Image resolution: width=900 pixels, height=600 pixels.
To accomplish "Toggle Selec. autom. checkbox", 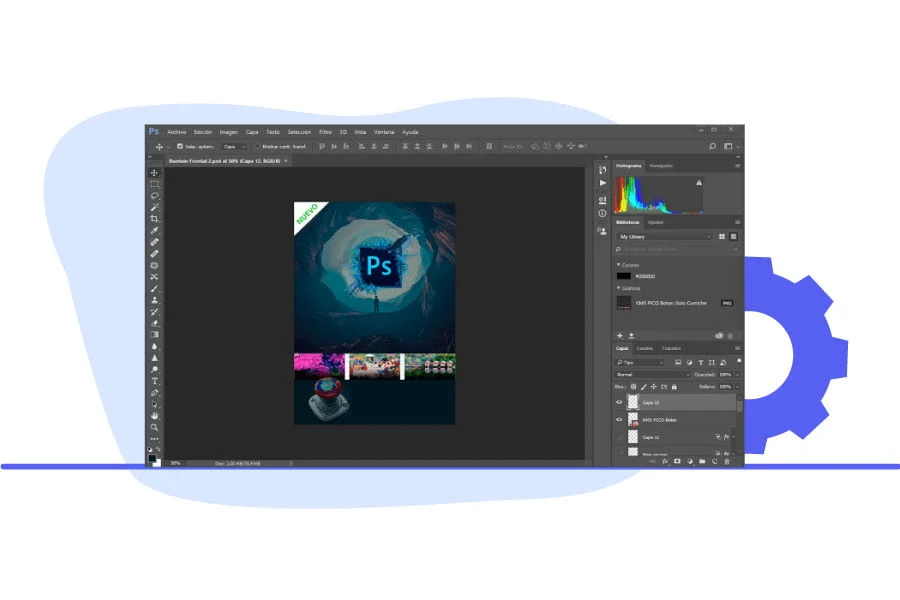I will point(180,146).
